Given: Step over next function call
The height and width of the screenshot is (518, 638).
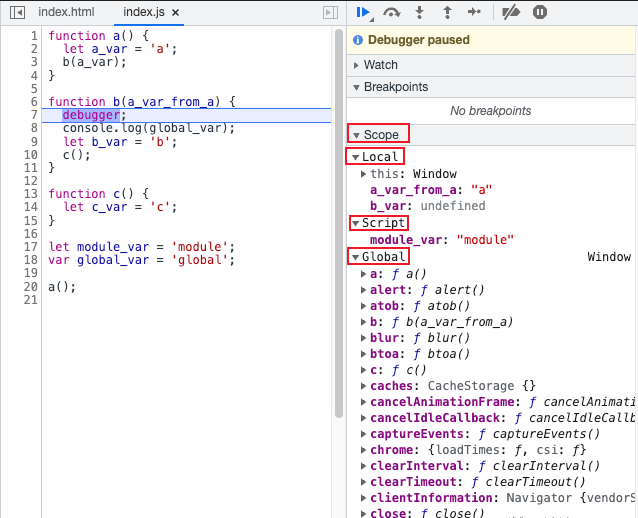Looking at the screenshot, I should click(x=391, y=13).
